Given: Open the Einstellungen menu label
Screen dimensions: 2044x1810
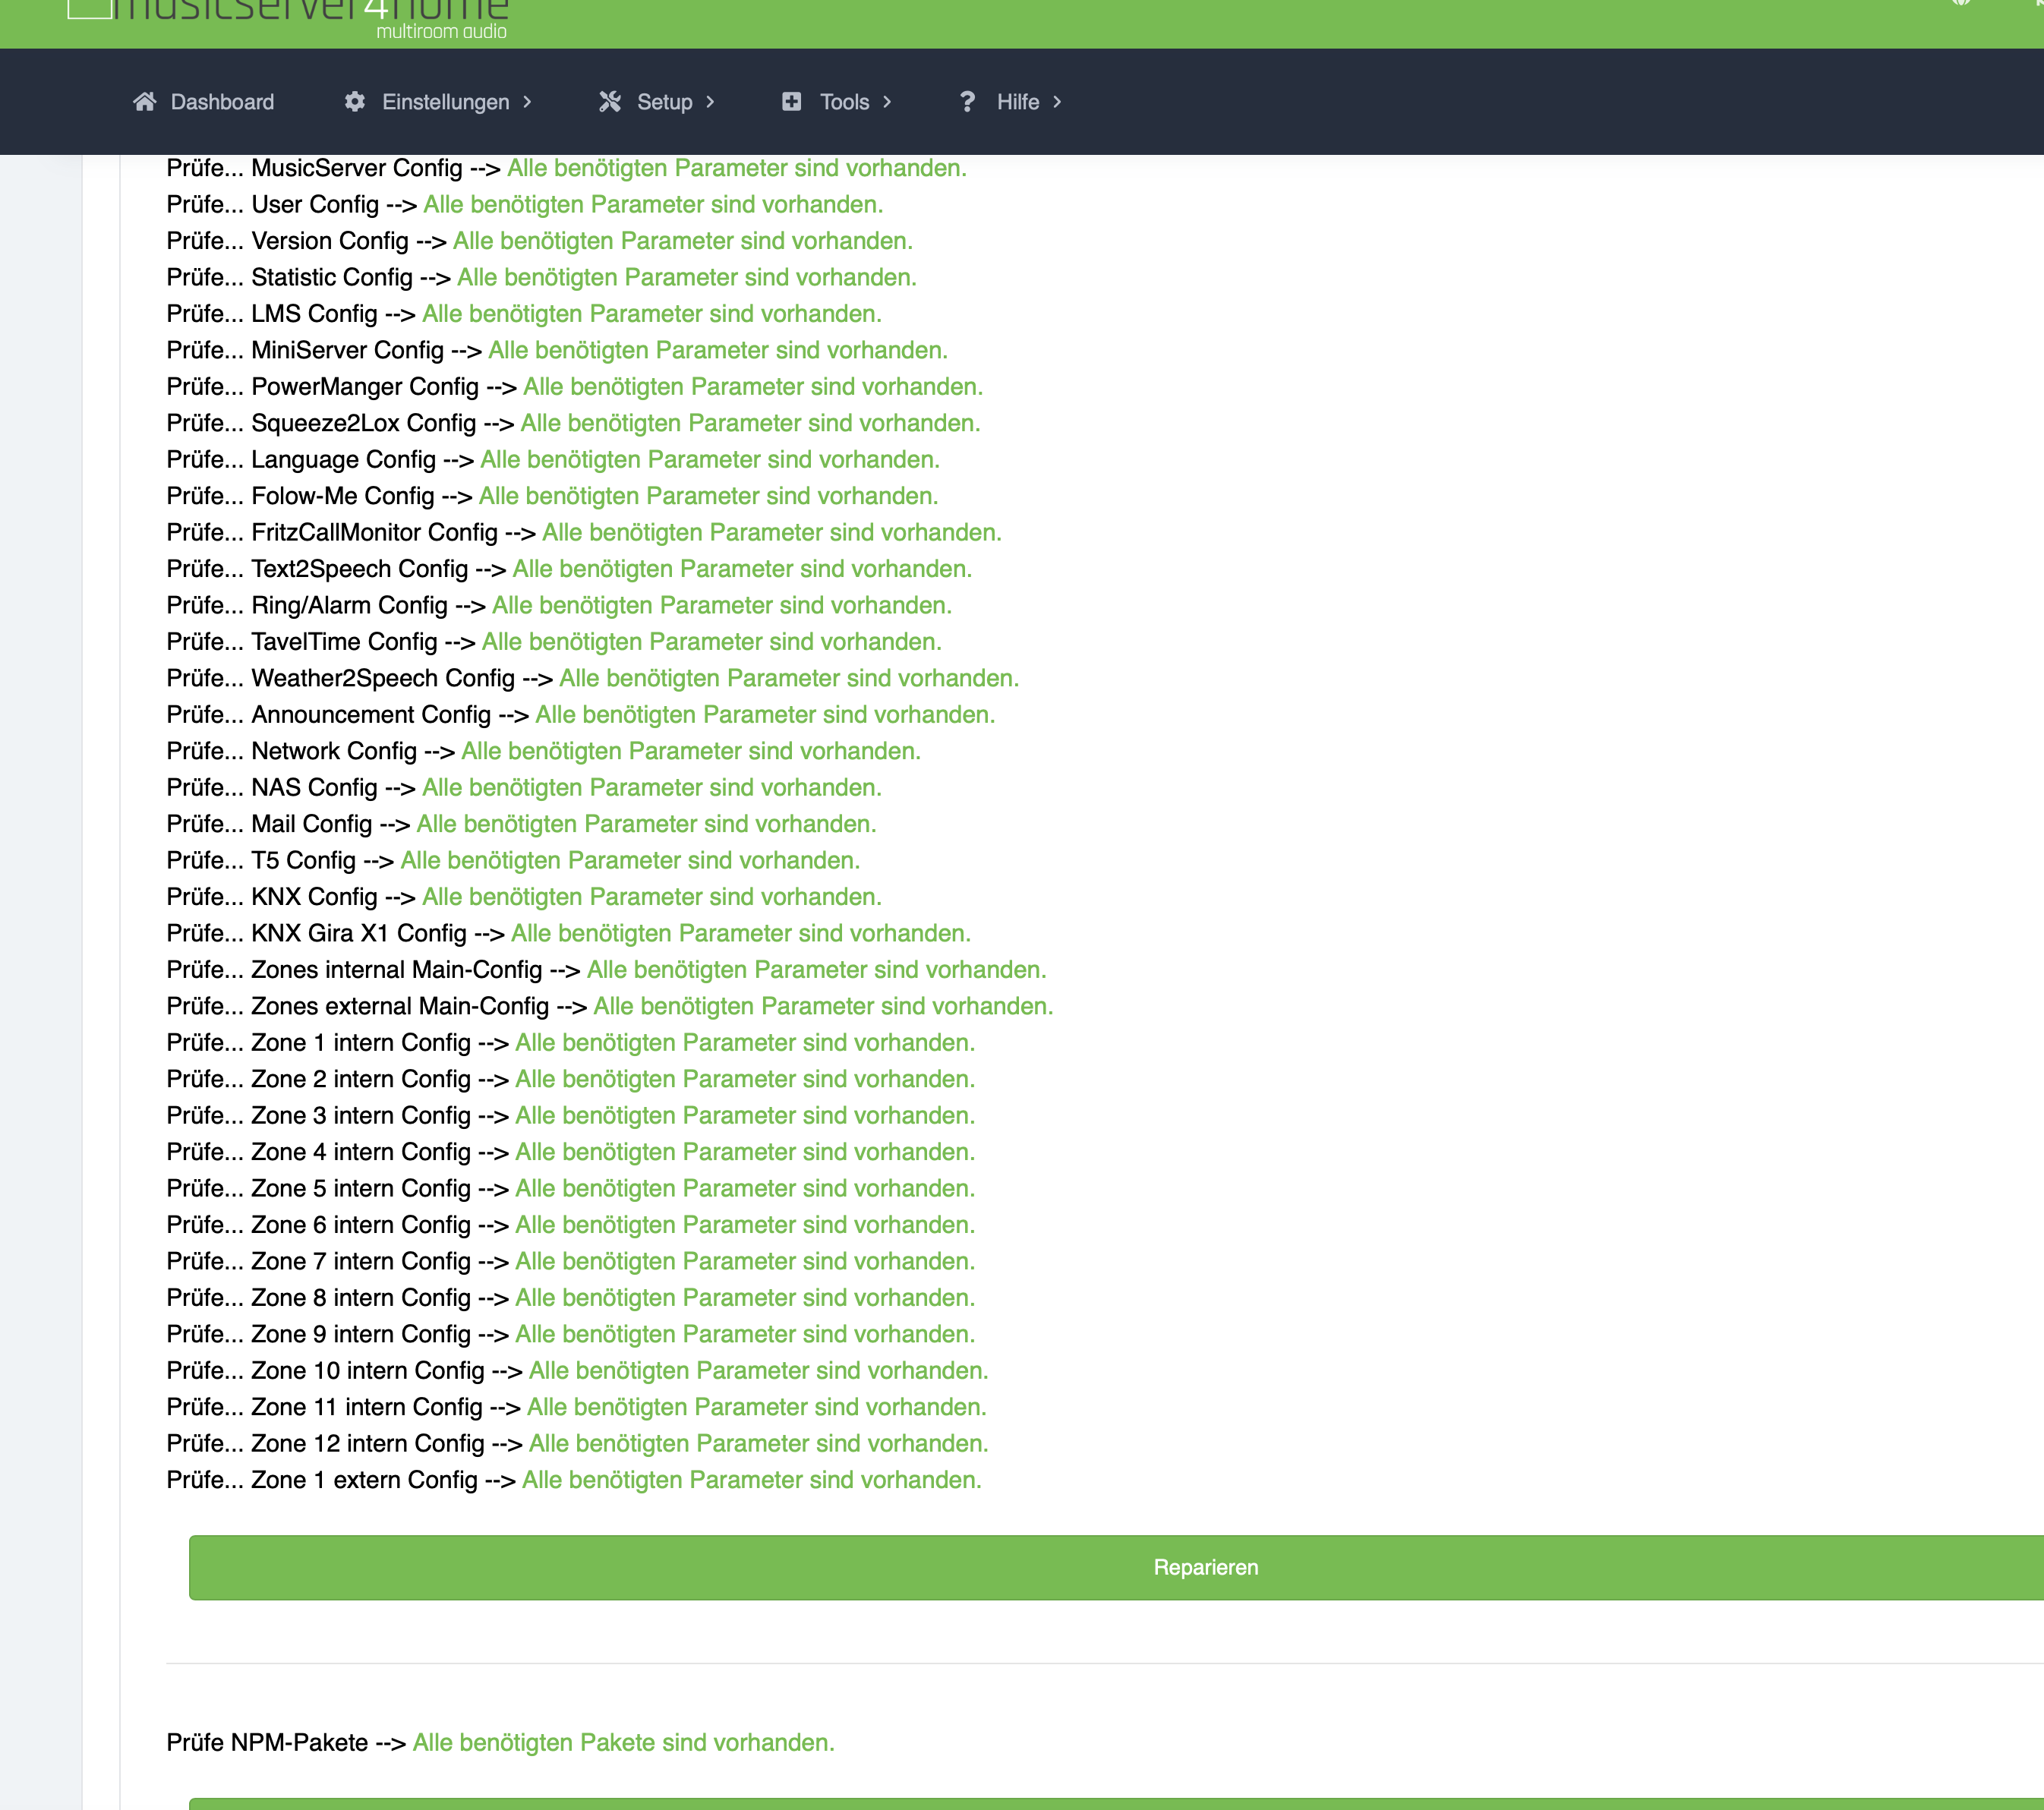Looking at the screenshot, I should (445, 102).
